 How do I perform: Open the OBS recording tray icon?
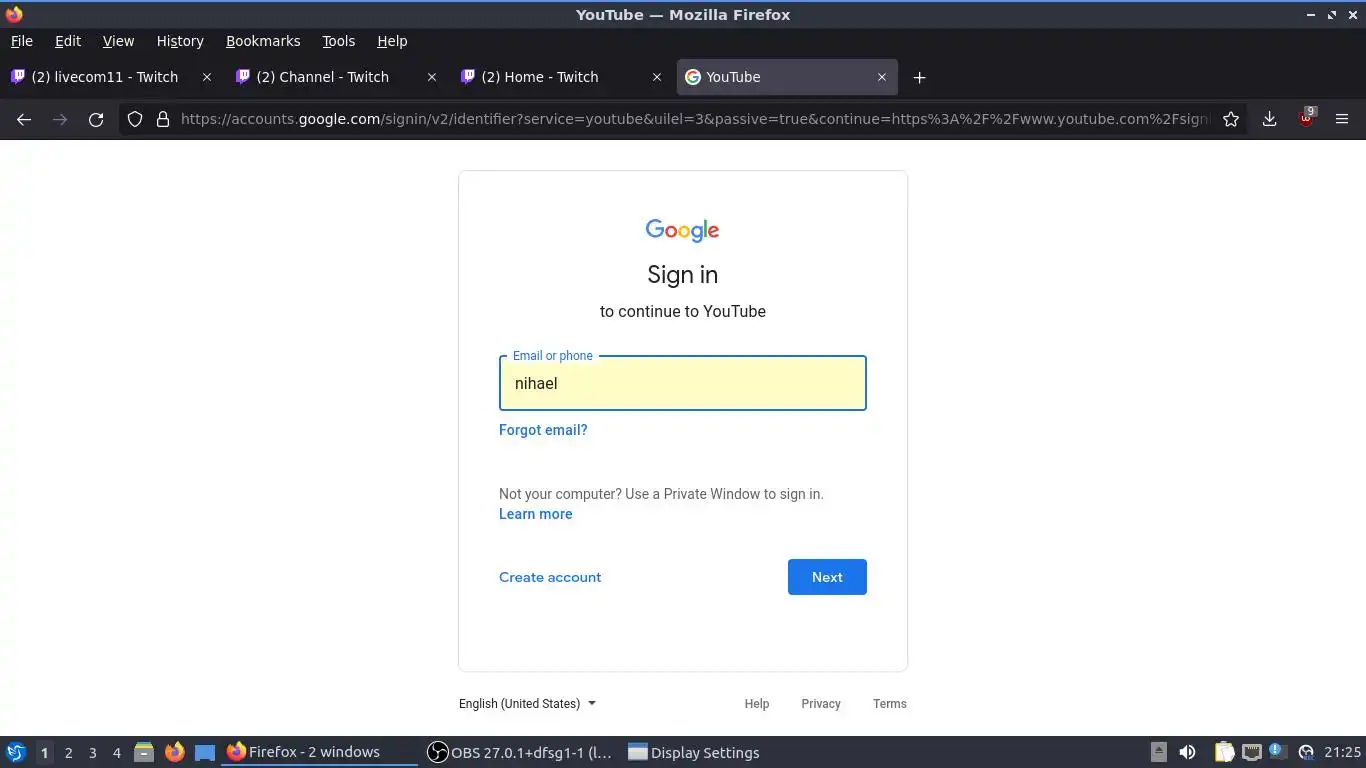[1305, 752]
